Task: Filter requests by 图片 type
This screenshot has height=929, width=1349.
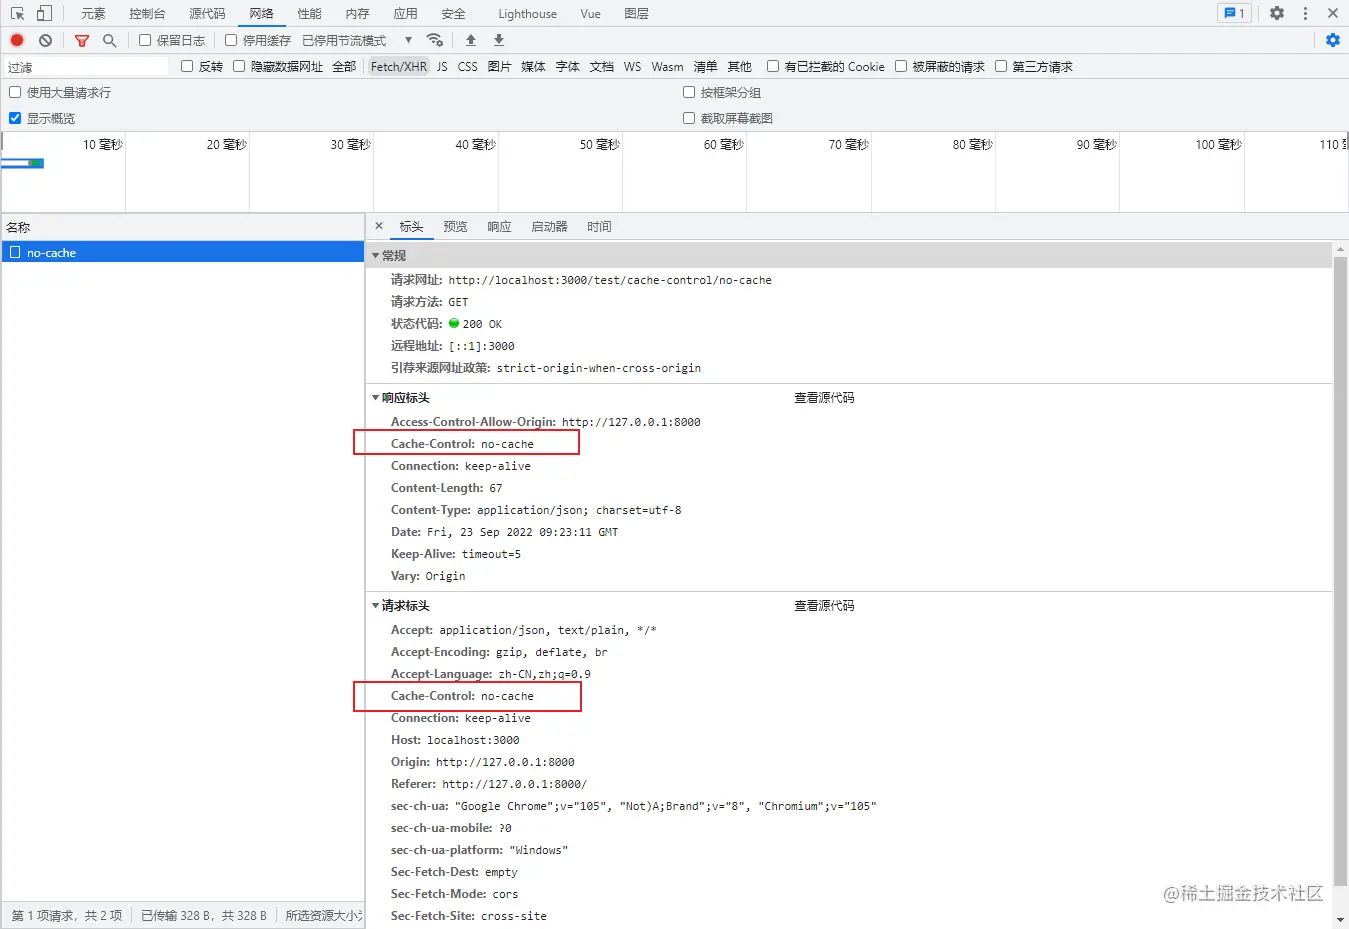Action: [x=499, y=66]
